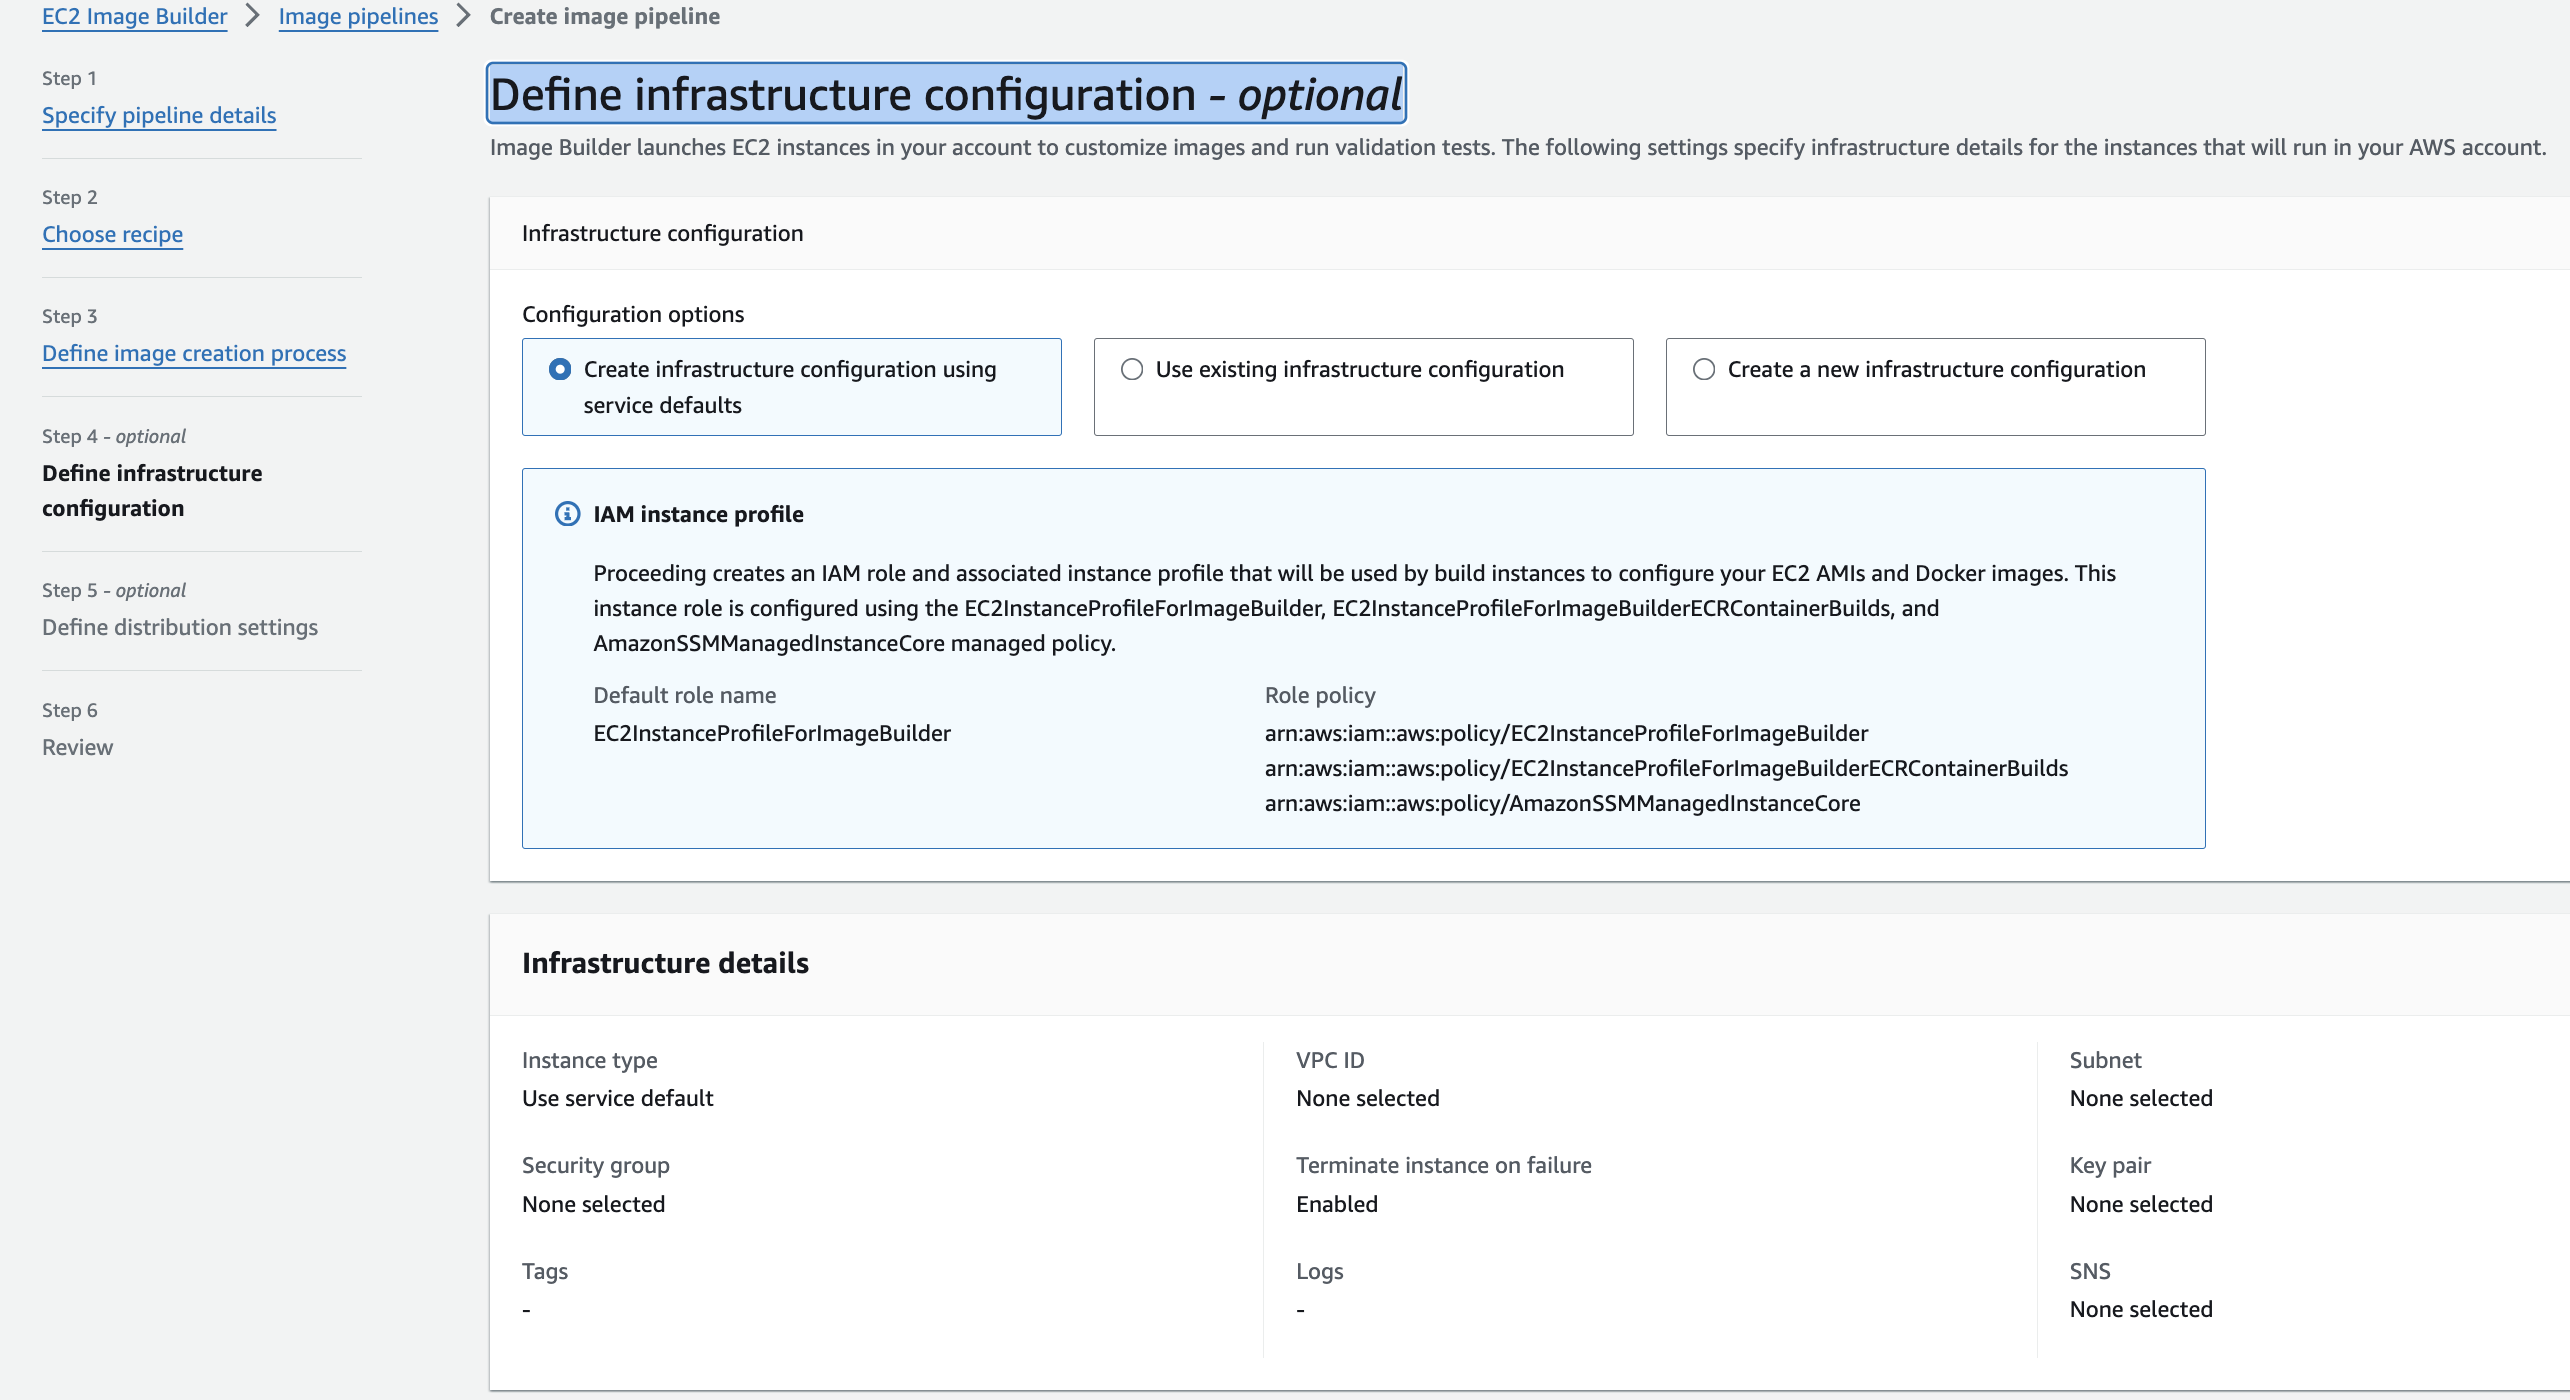2570x1400 pixels.
Task: Click Define infrastructure configuration current step
Action: pyautogui.click(x=152, y=490)
